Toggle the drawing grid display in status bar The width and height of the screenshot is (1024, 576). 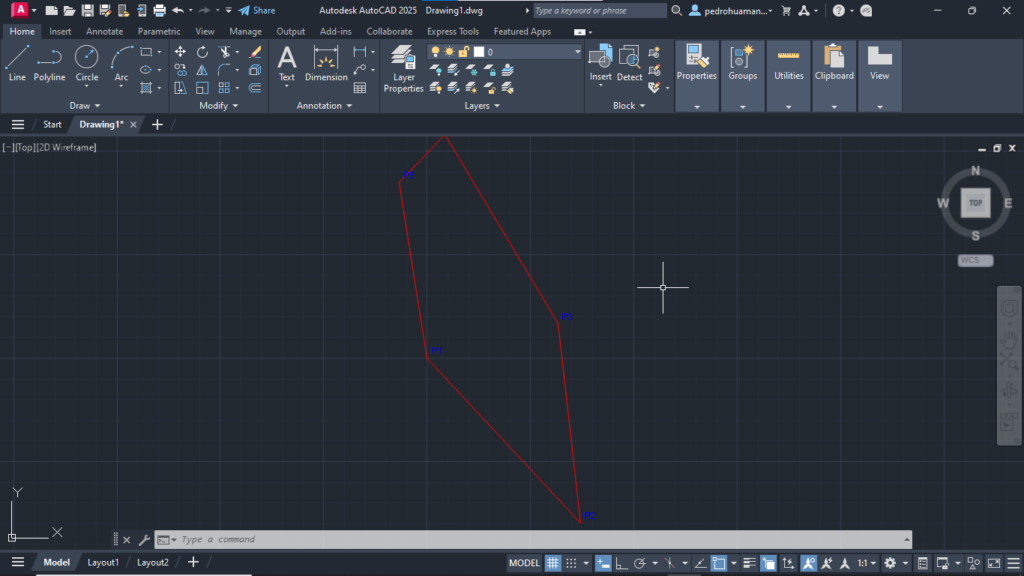click(x=553, y=563)
